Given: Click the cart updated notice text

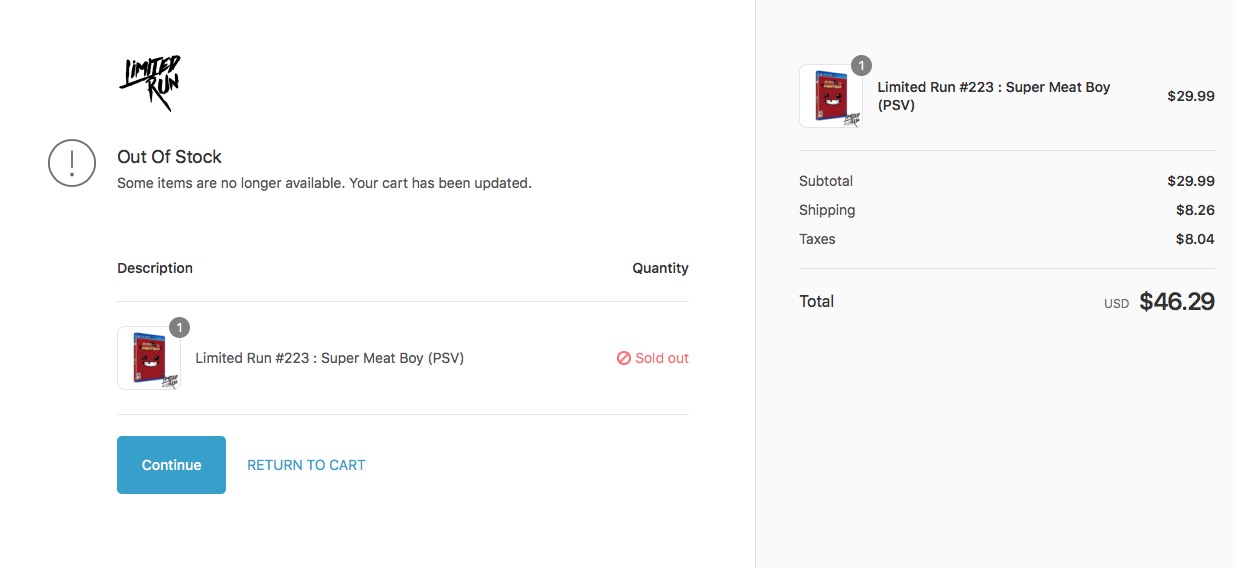Looking at the screenshot, I should pyautogui.click(x=324, y=183).
